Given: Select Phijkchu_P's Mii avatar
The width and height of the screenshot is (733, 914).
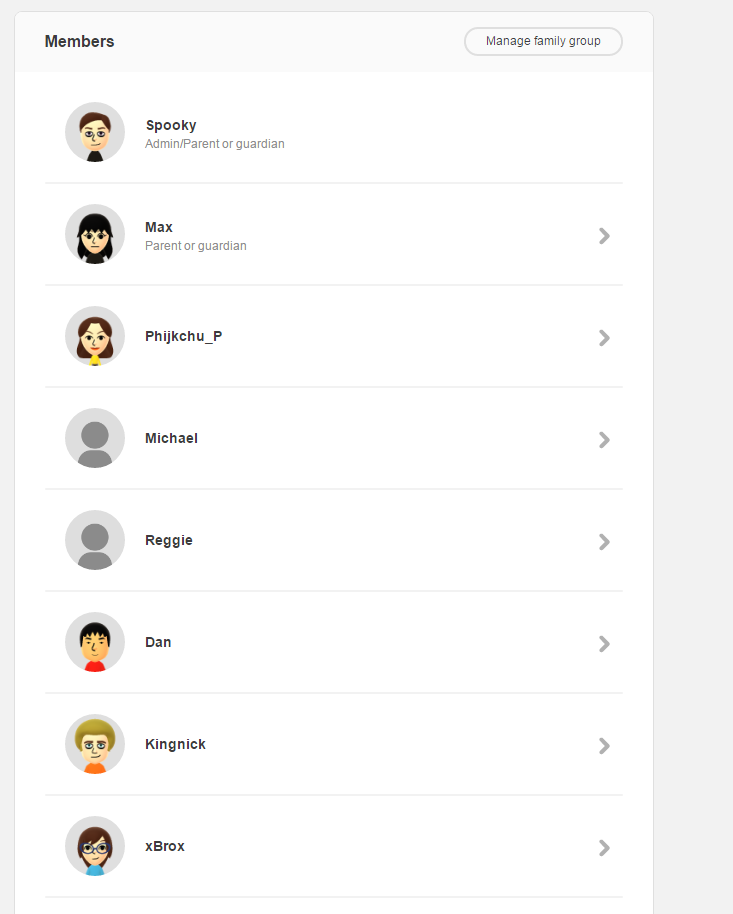Looking at the screenshot, I should coord(95,336).
